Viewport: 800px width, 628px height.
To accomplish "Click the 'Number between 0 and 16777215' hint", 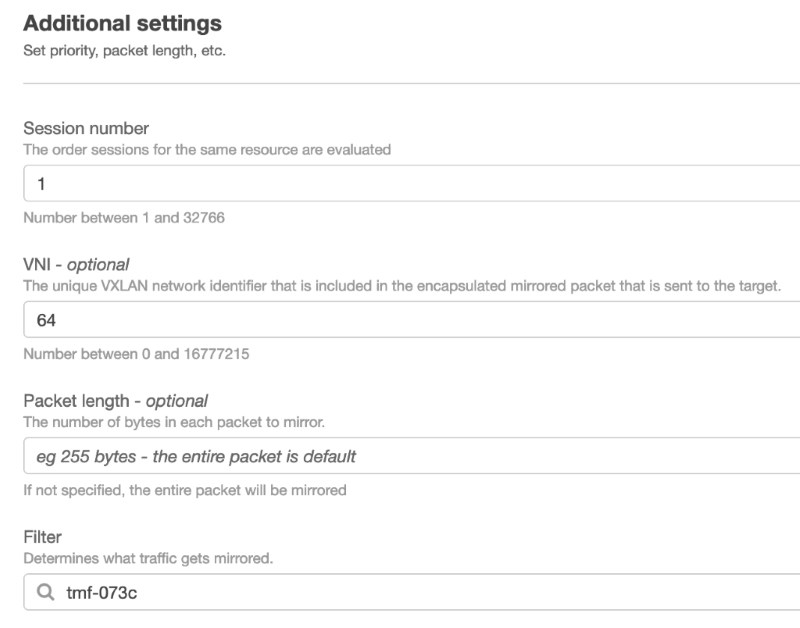I will (x=136, y=354).
